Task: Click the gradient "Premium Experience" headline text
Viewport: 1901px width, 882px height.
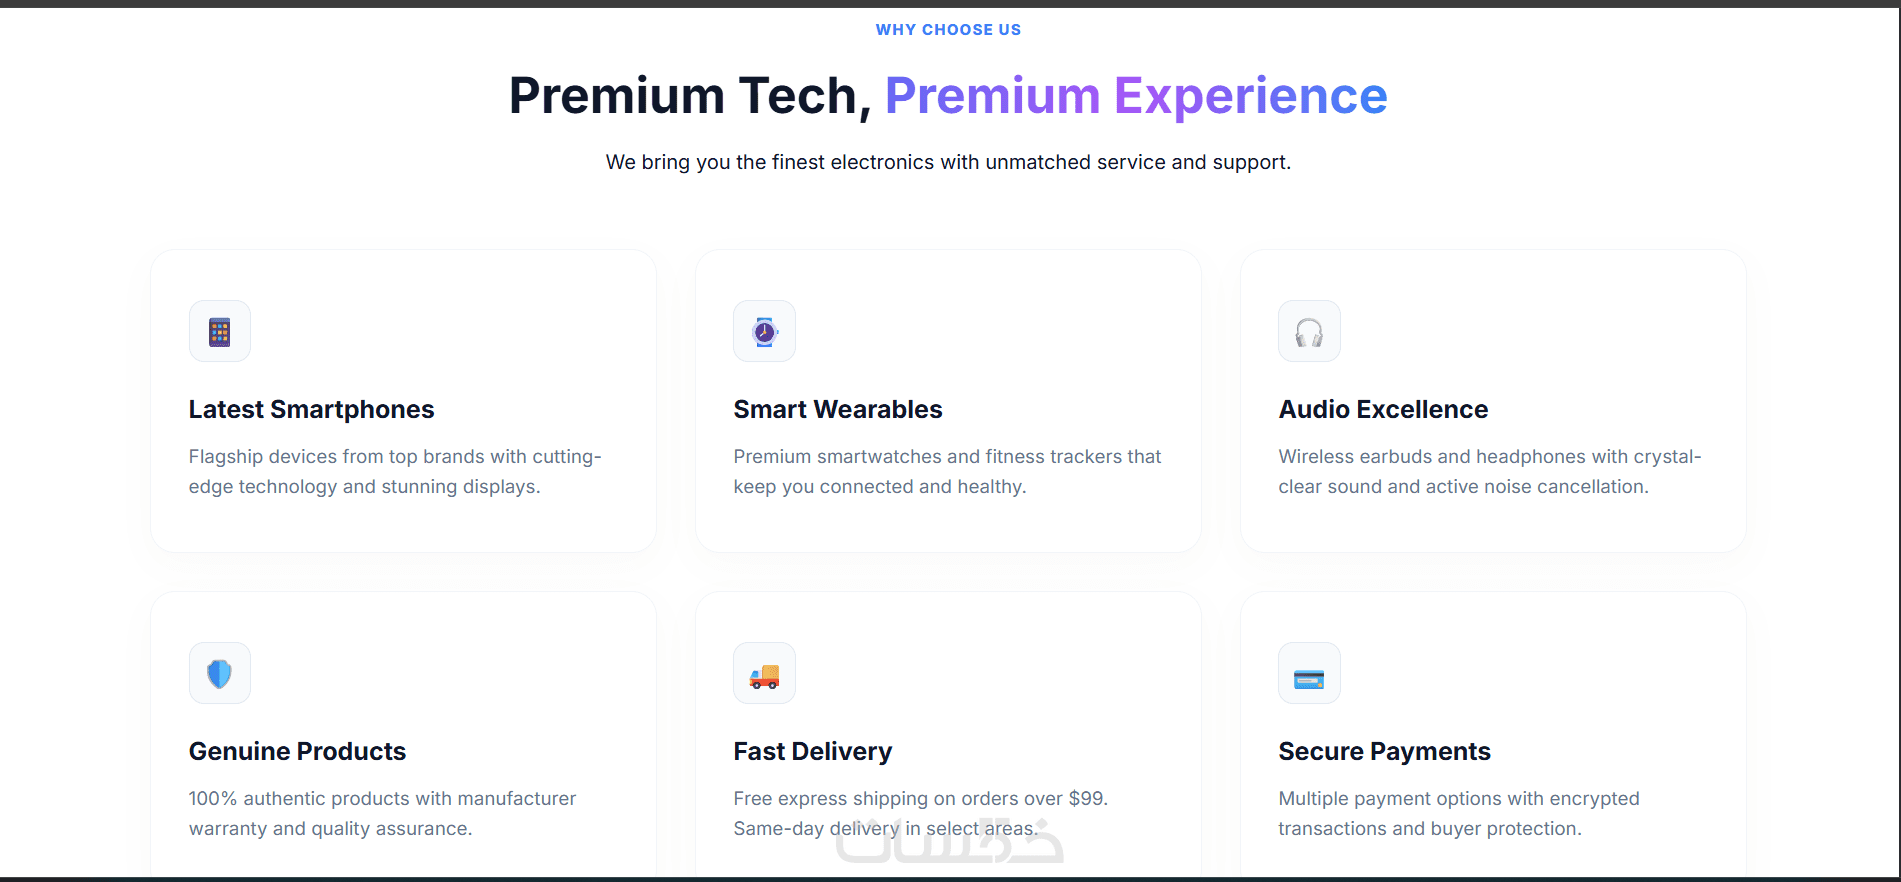Action: pyautogui.click(x=1136, y=96)
